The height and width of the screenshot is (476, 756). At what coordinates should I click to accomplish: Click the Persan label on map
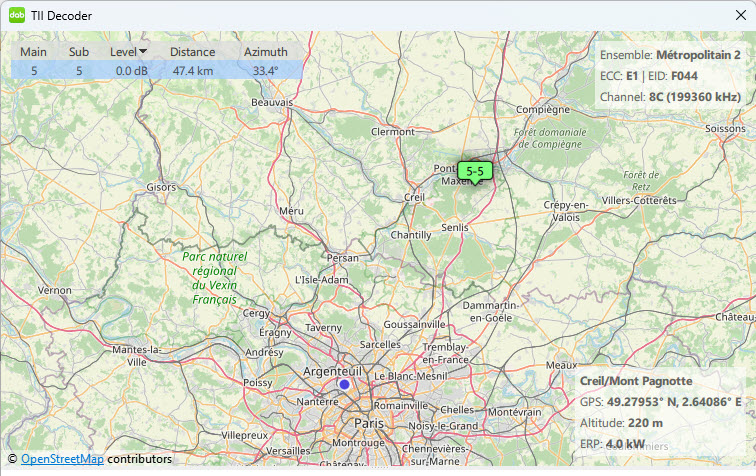pos(342,258)
